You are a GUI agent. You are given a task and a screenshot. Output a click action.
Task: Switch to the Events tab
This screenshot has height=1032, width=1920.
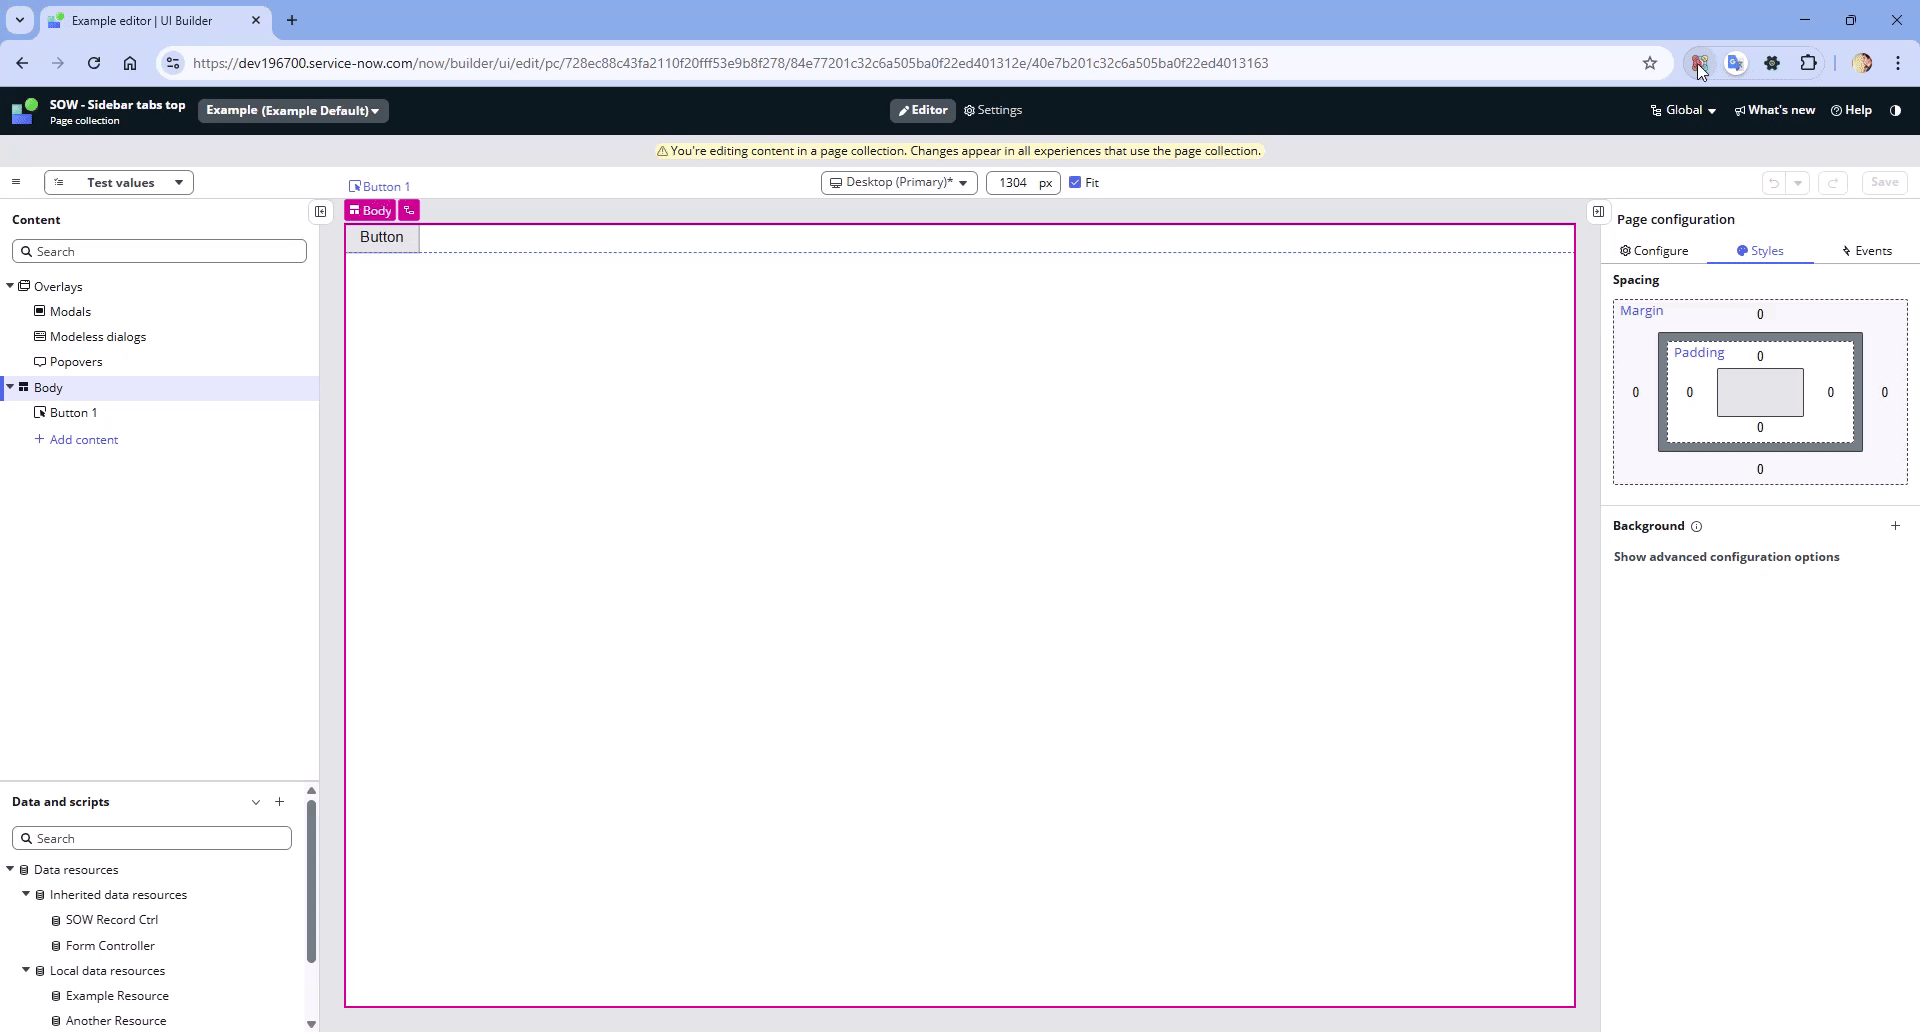coord(1866,251)
